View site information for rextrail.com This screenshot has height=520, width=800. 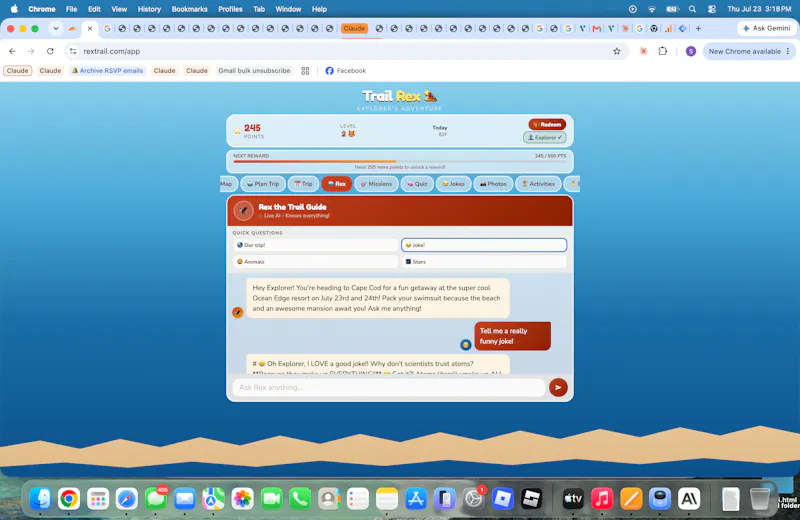73,51
